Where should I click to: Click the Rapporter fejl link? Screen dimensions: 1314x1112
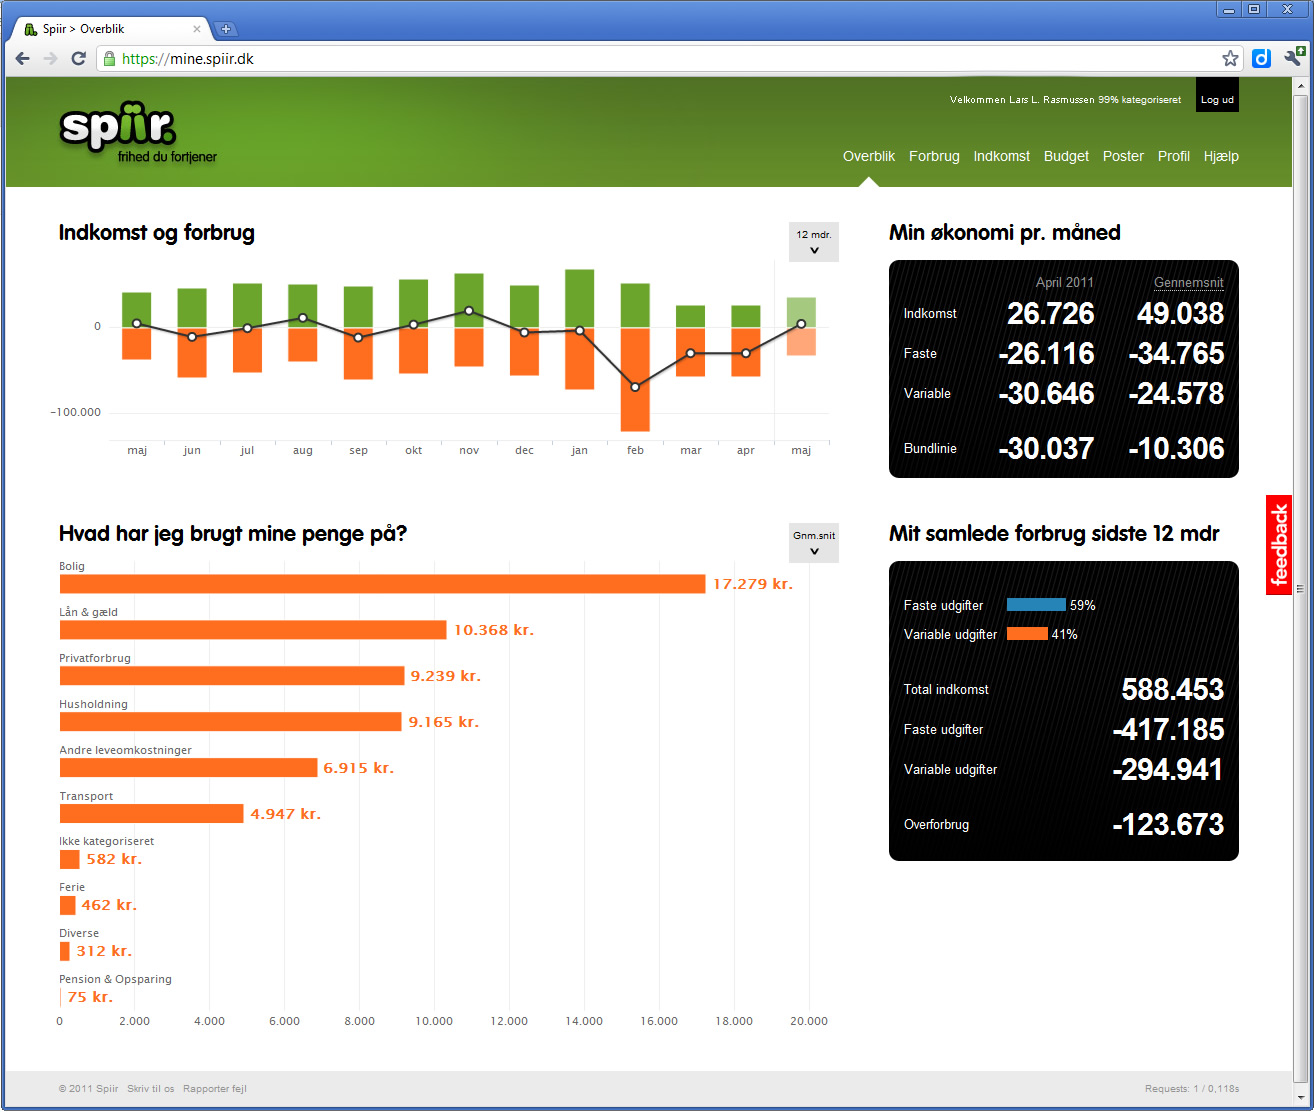point(215,1088)
